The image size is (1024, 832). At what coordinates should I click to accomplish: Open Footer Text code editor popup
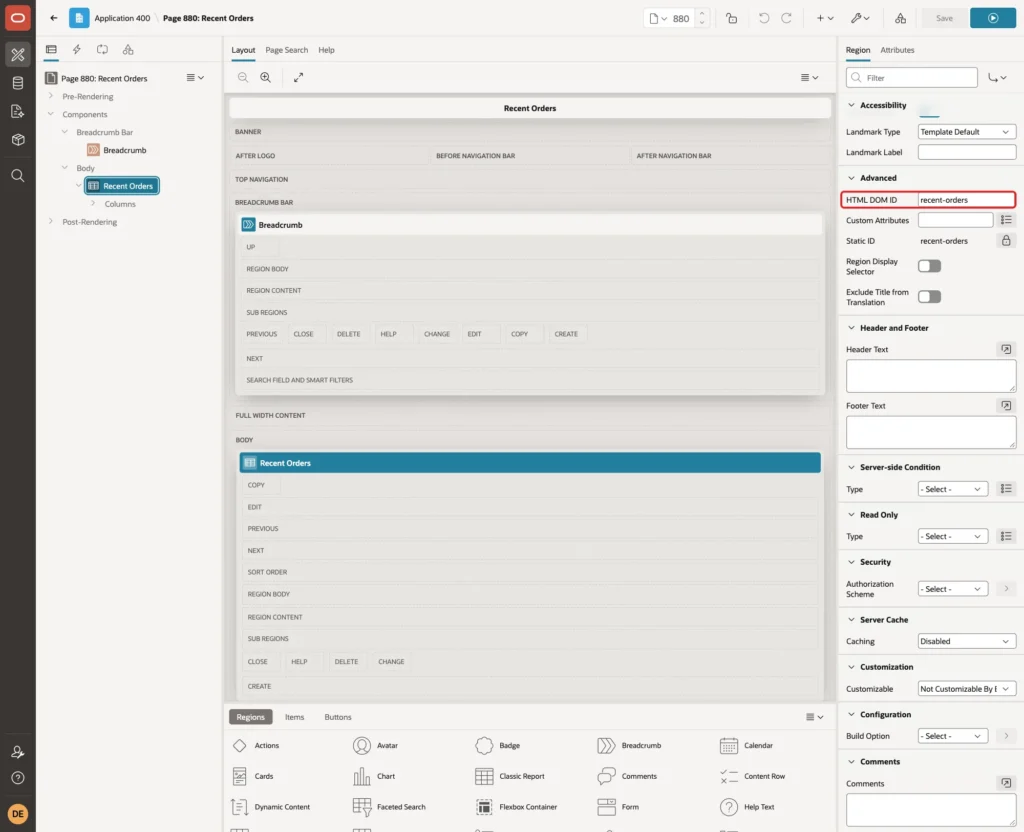tap(1006, 406)
